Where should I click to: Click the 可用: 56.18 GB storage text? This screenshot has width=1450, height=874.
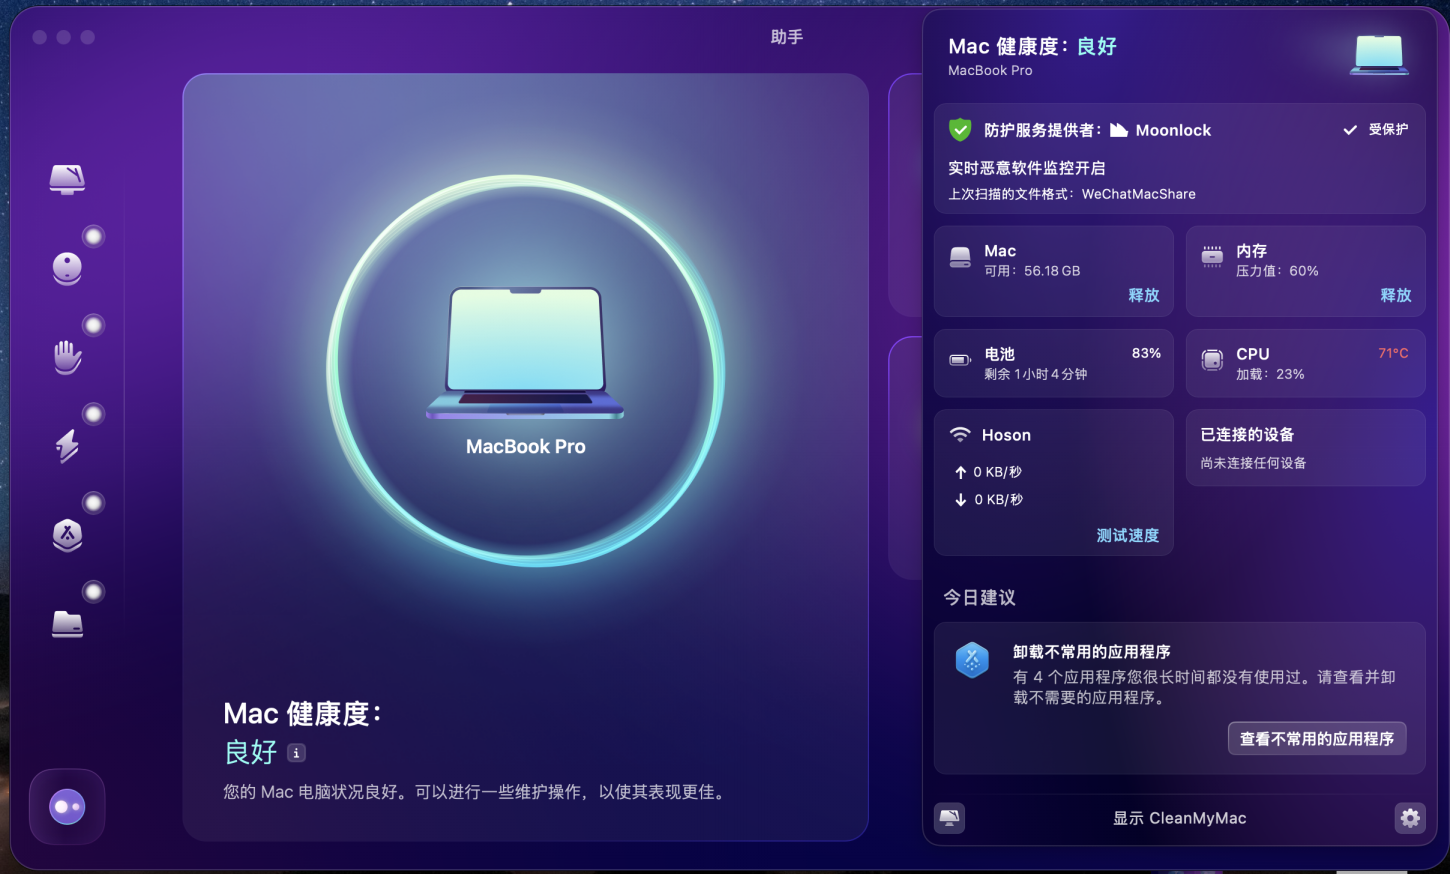tap(1032, 271)
